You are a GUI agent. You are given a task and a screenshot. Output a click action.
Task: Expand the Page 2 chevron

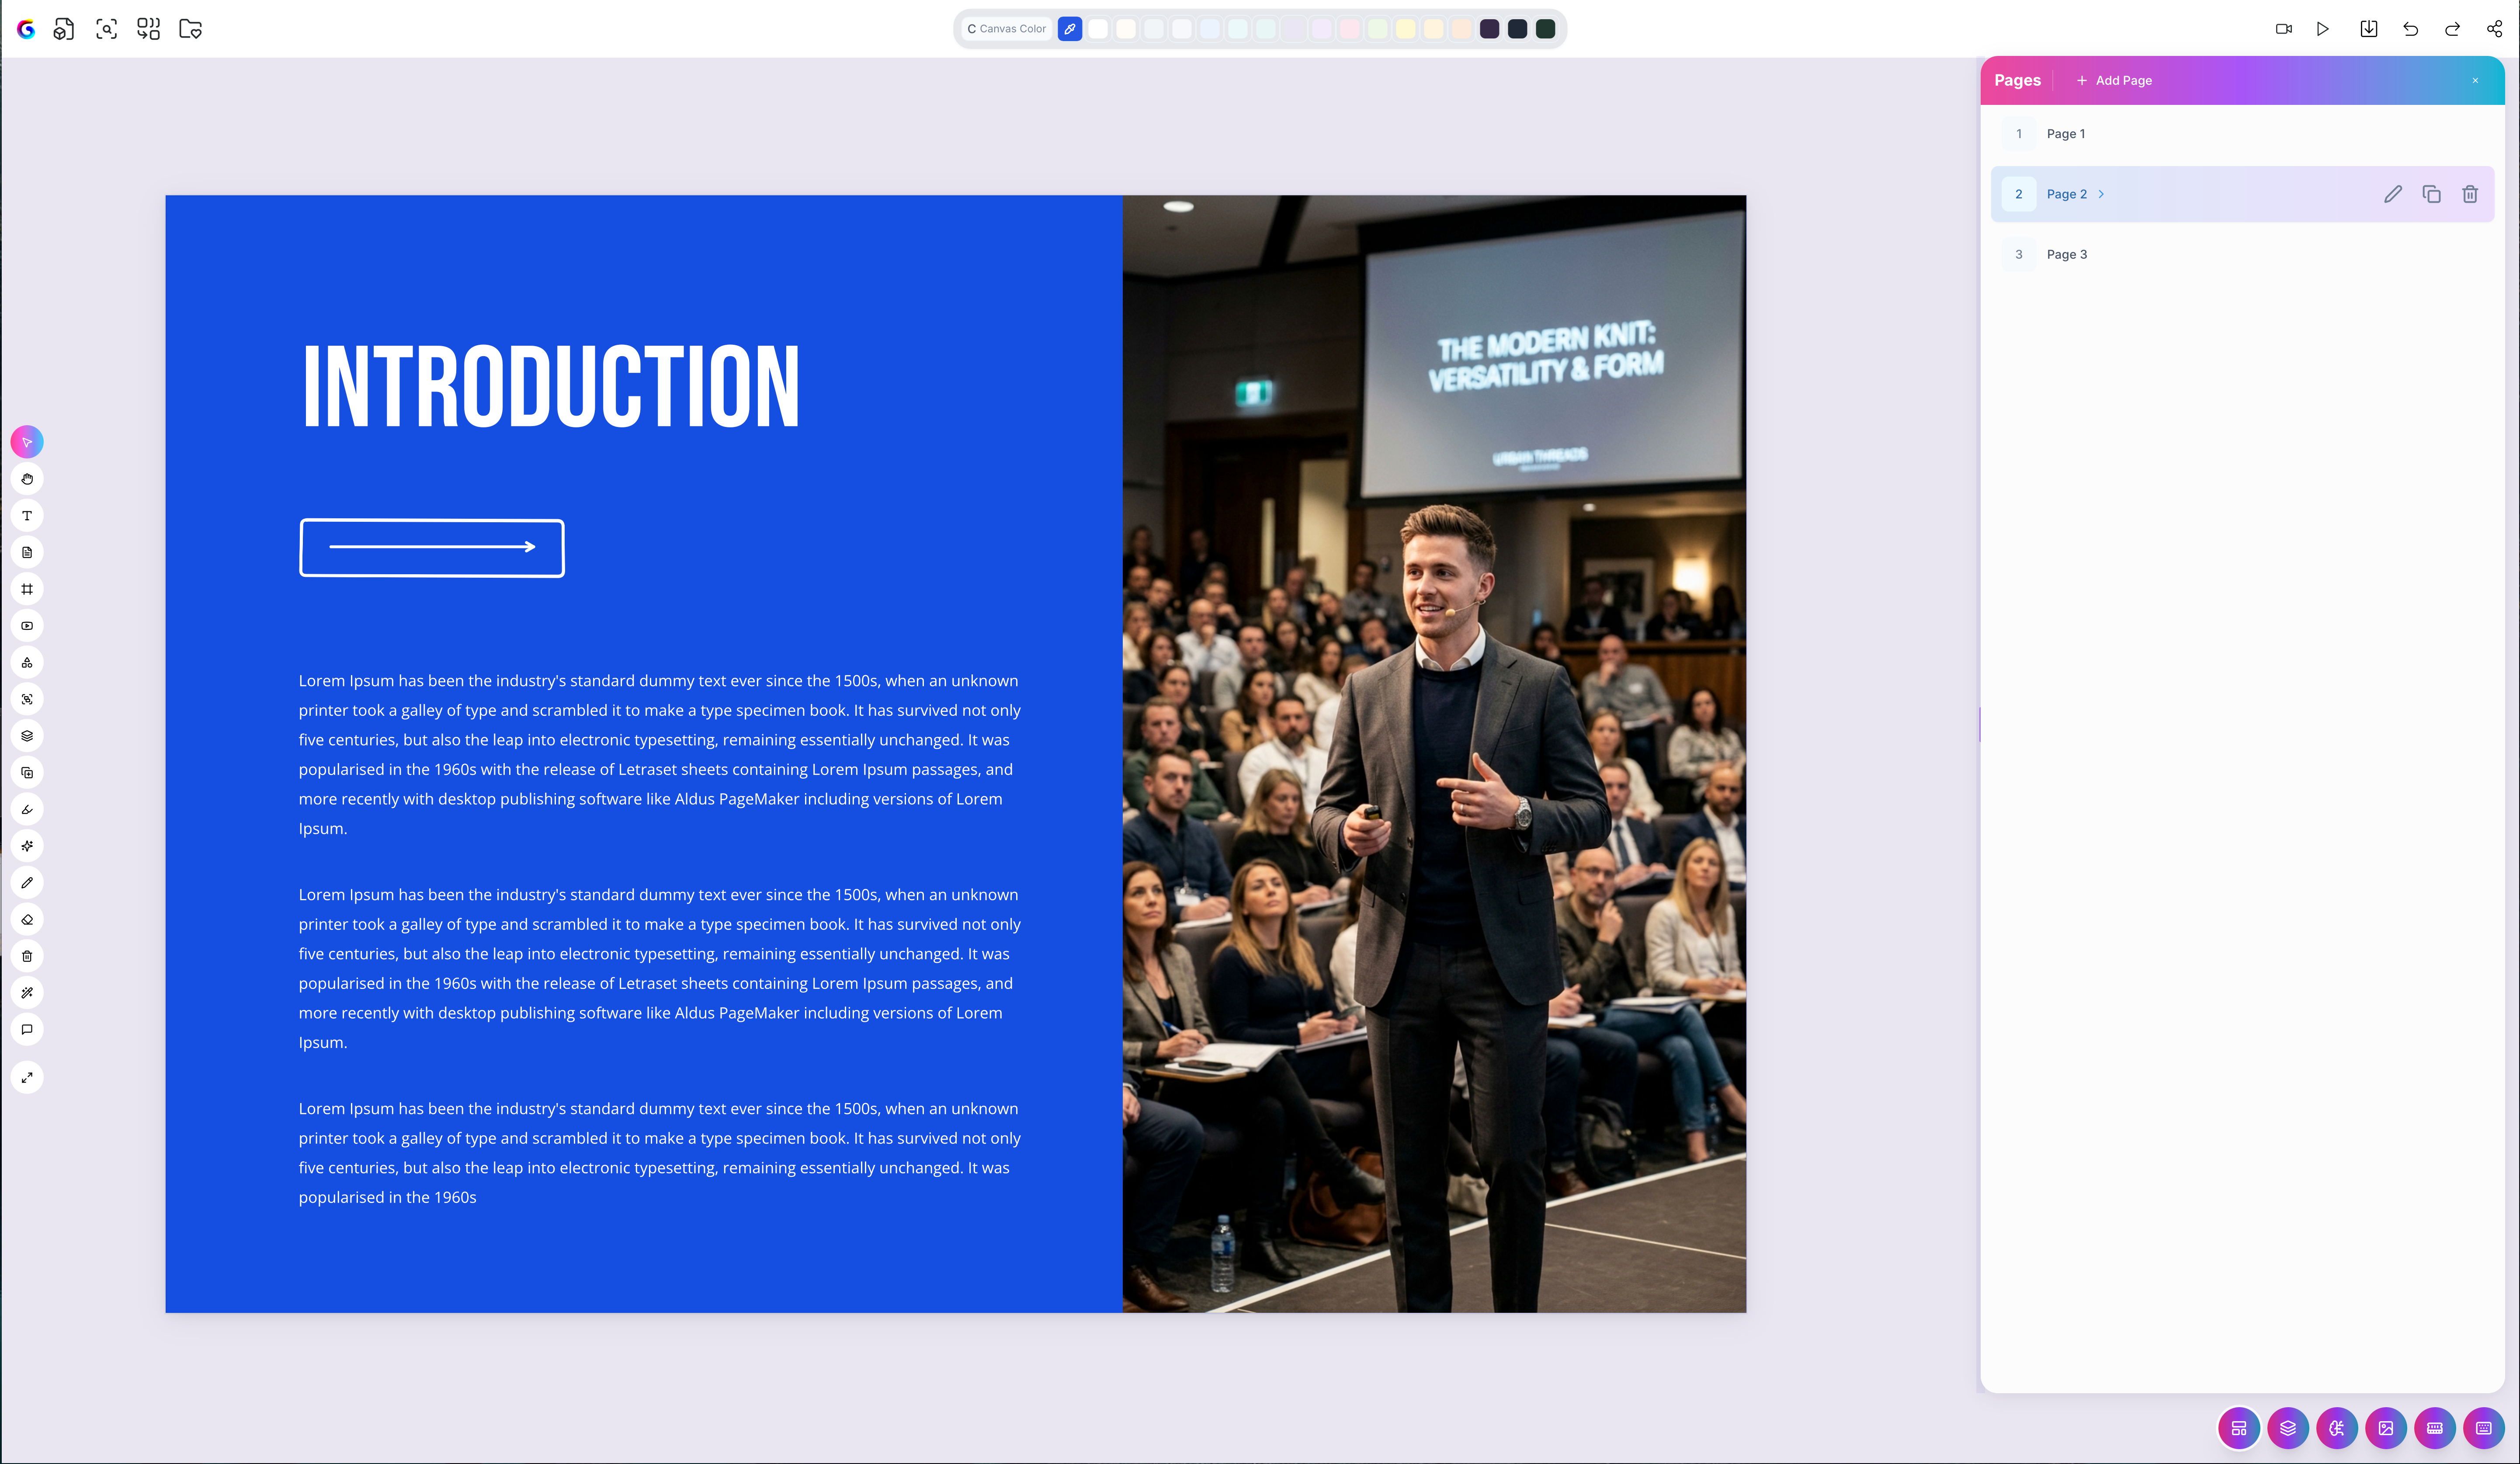tap(2101, 194)
